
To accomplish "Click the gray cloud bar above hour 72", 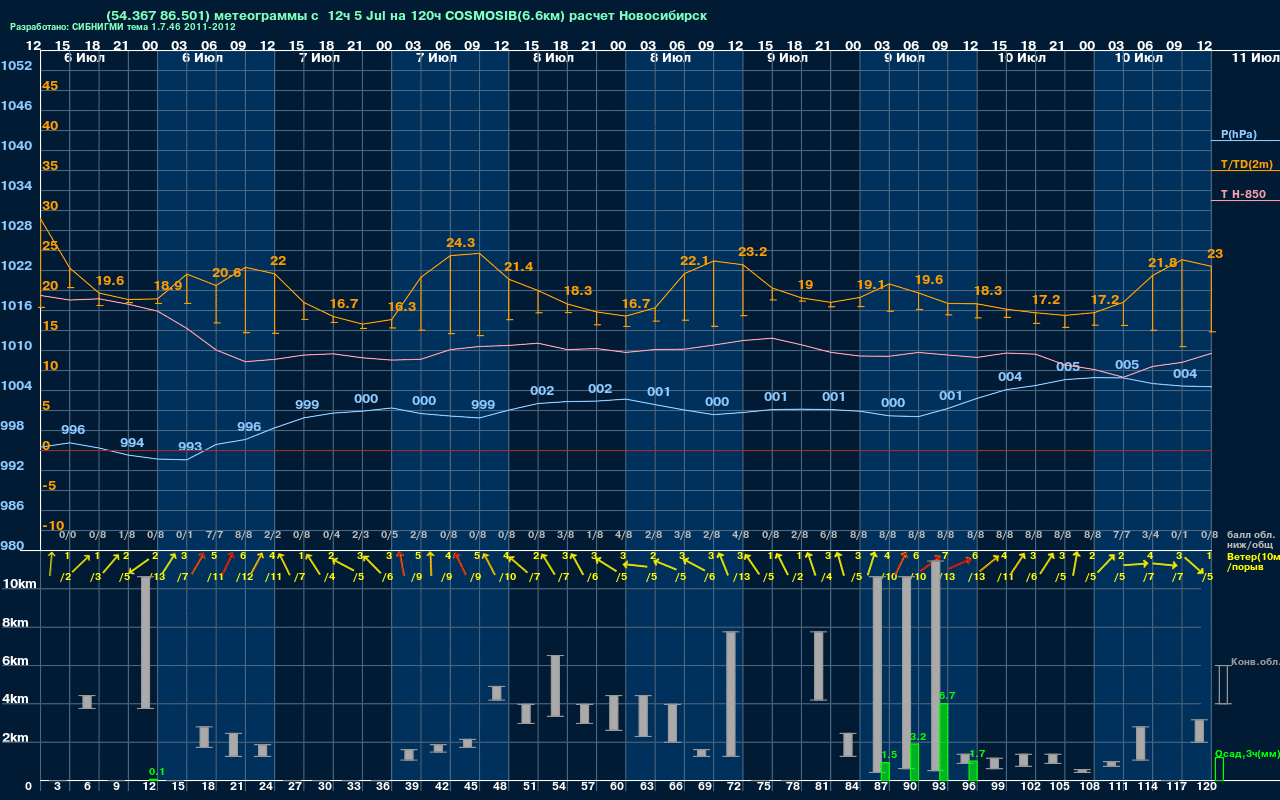I will [x=731, y=694].
